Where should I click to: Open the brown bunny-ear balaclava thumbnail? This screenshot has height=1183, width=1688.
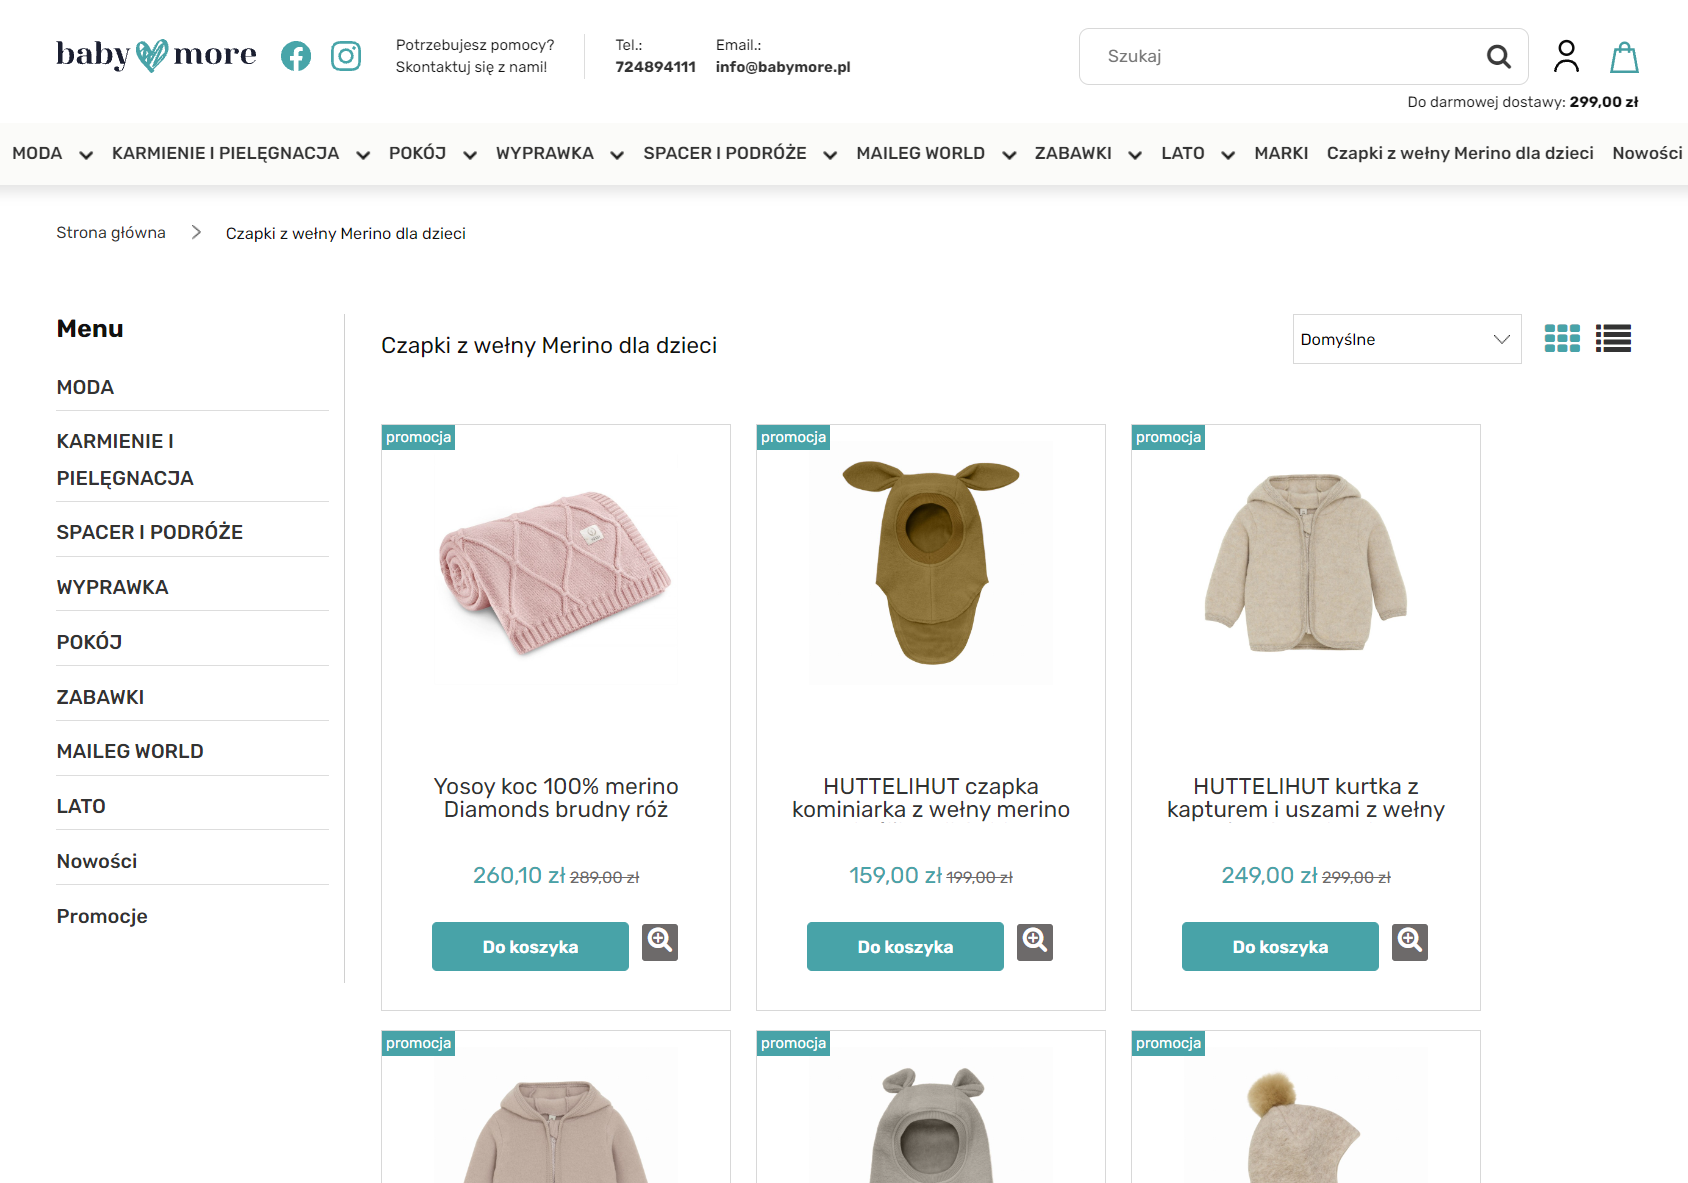coord(931,562)
